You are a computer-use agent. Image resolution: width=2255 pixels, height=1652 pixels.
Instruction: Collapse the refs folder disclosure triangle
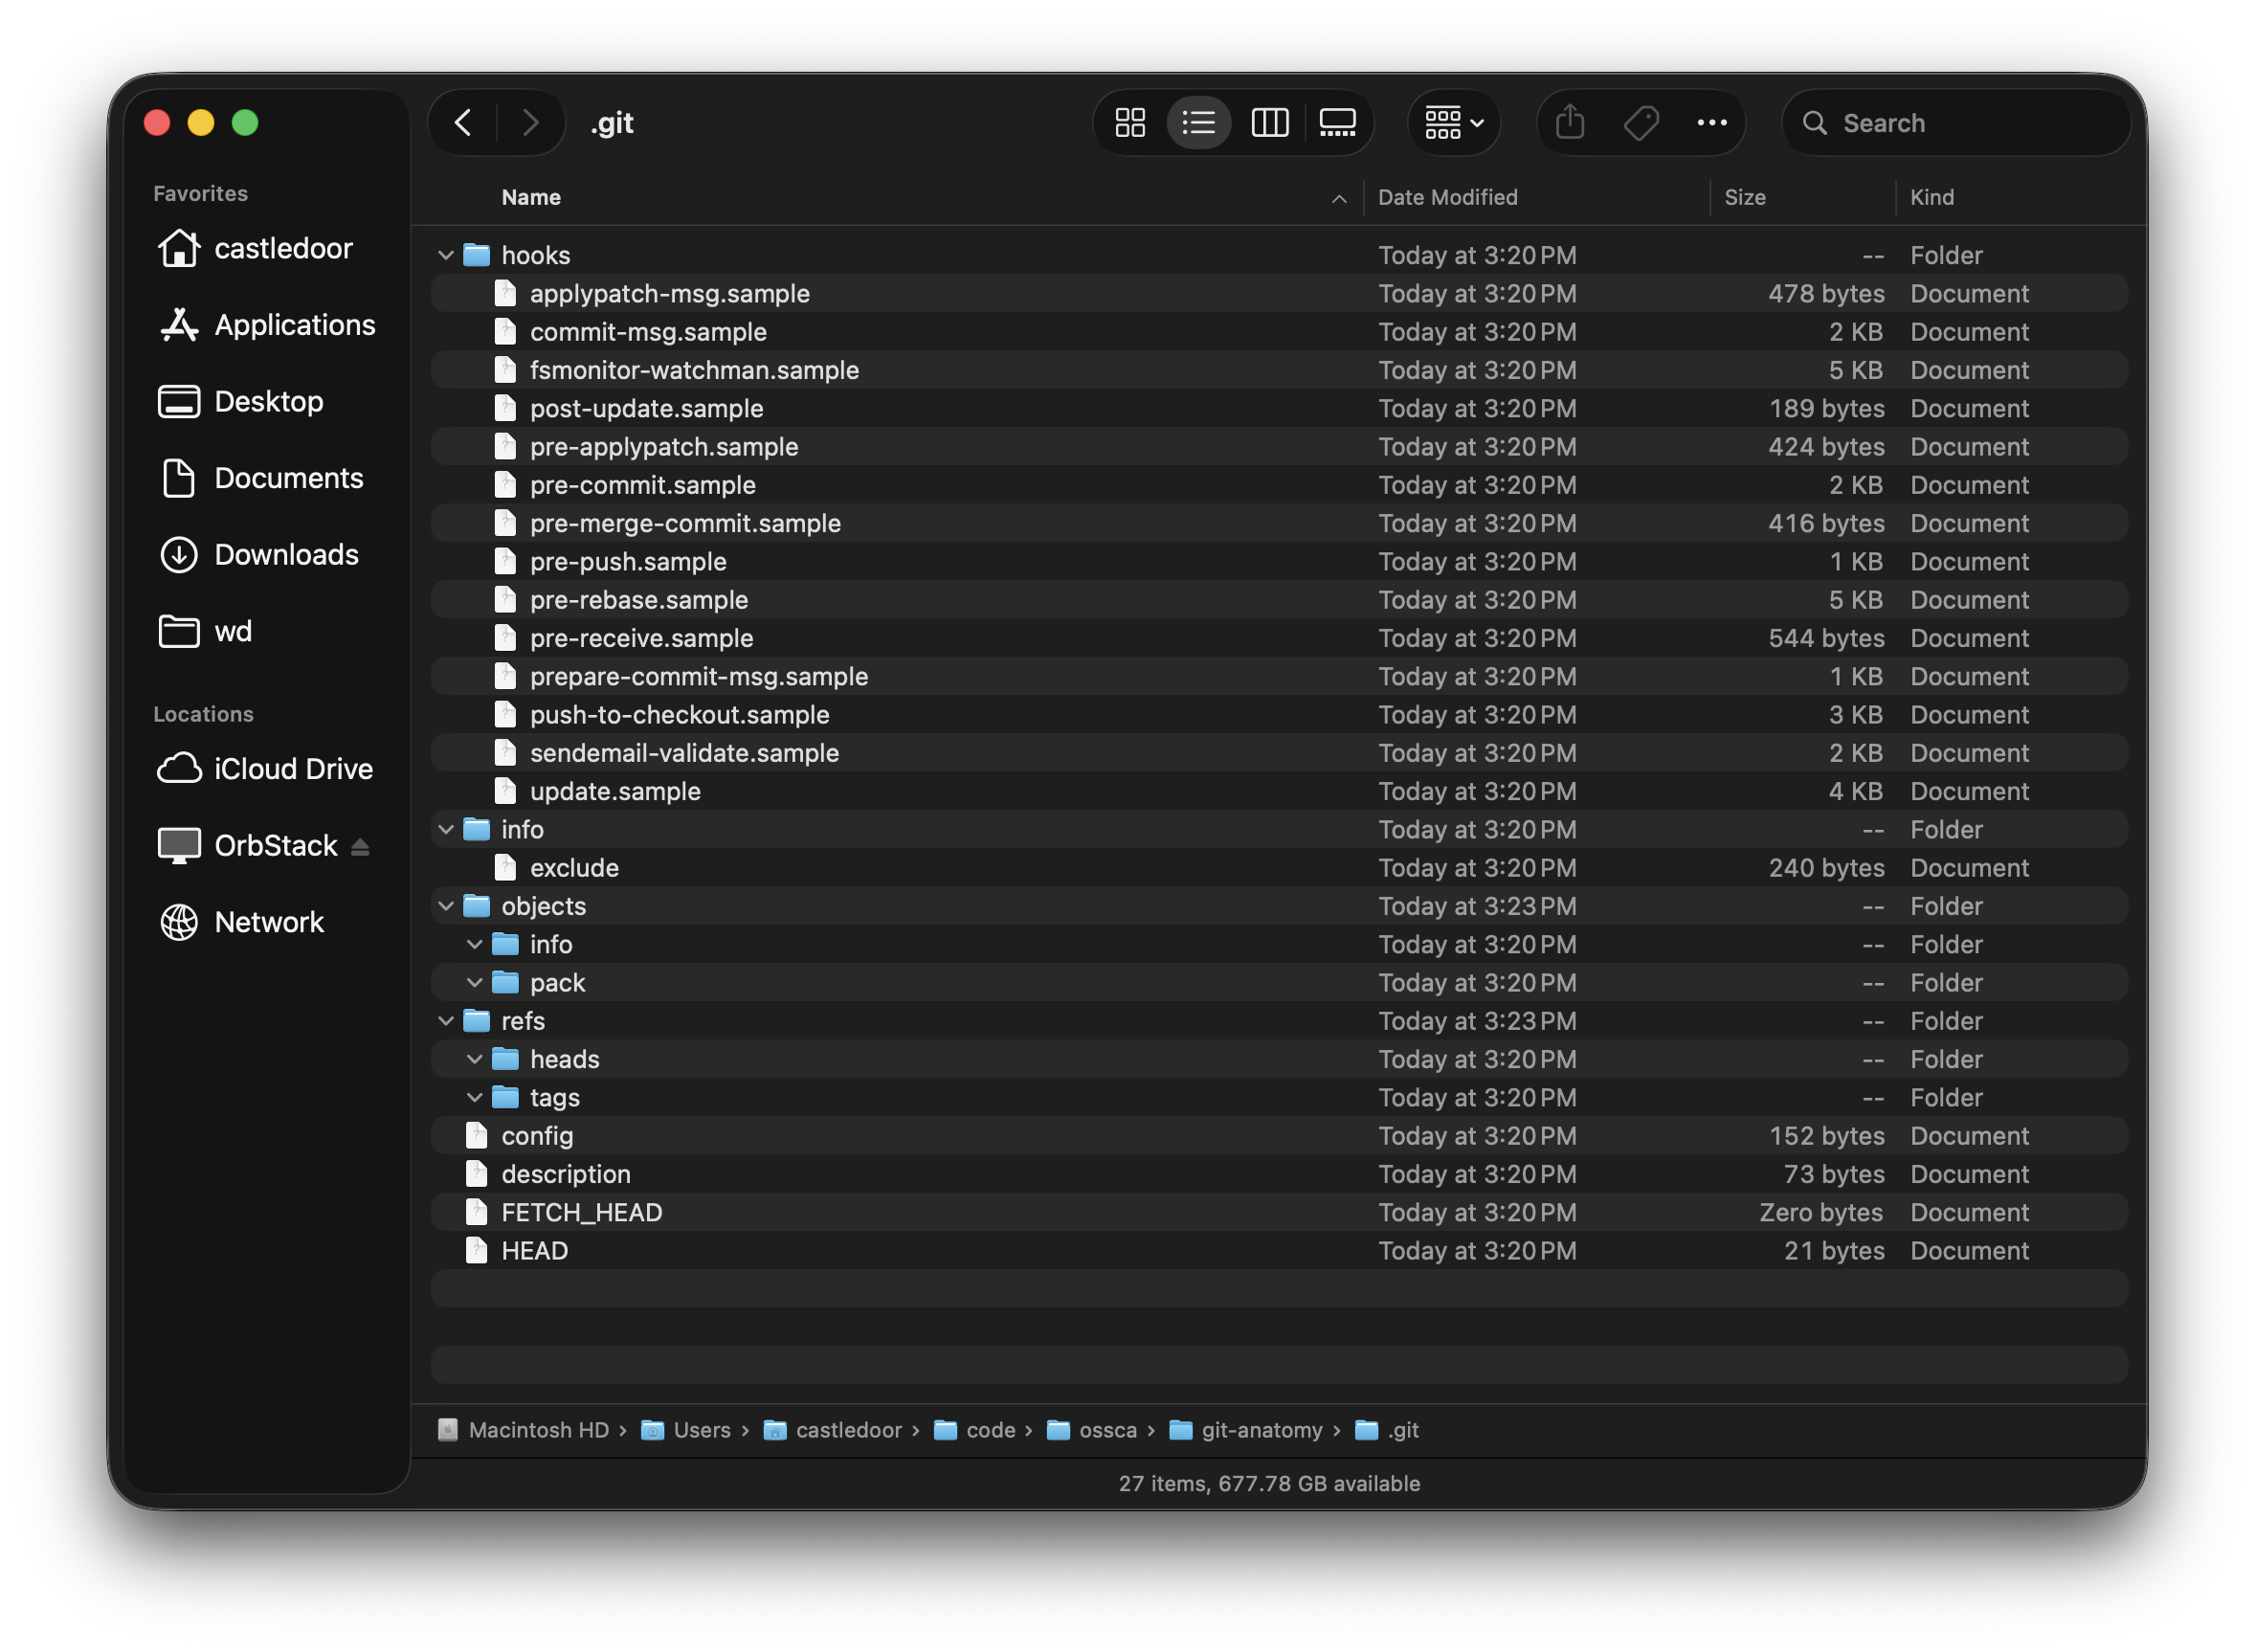click(446, 1022)
